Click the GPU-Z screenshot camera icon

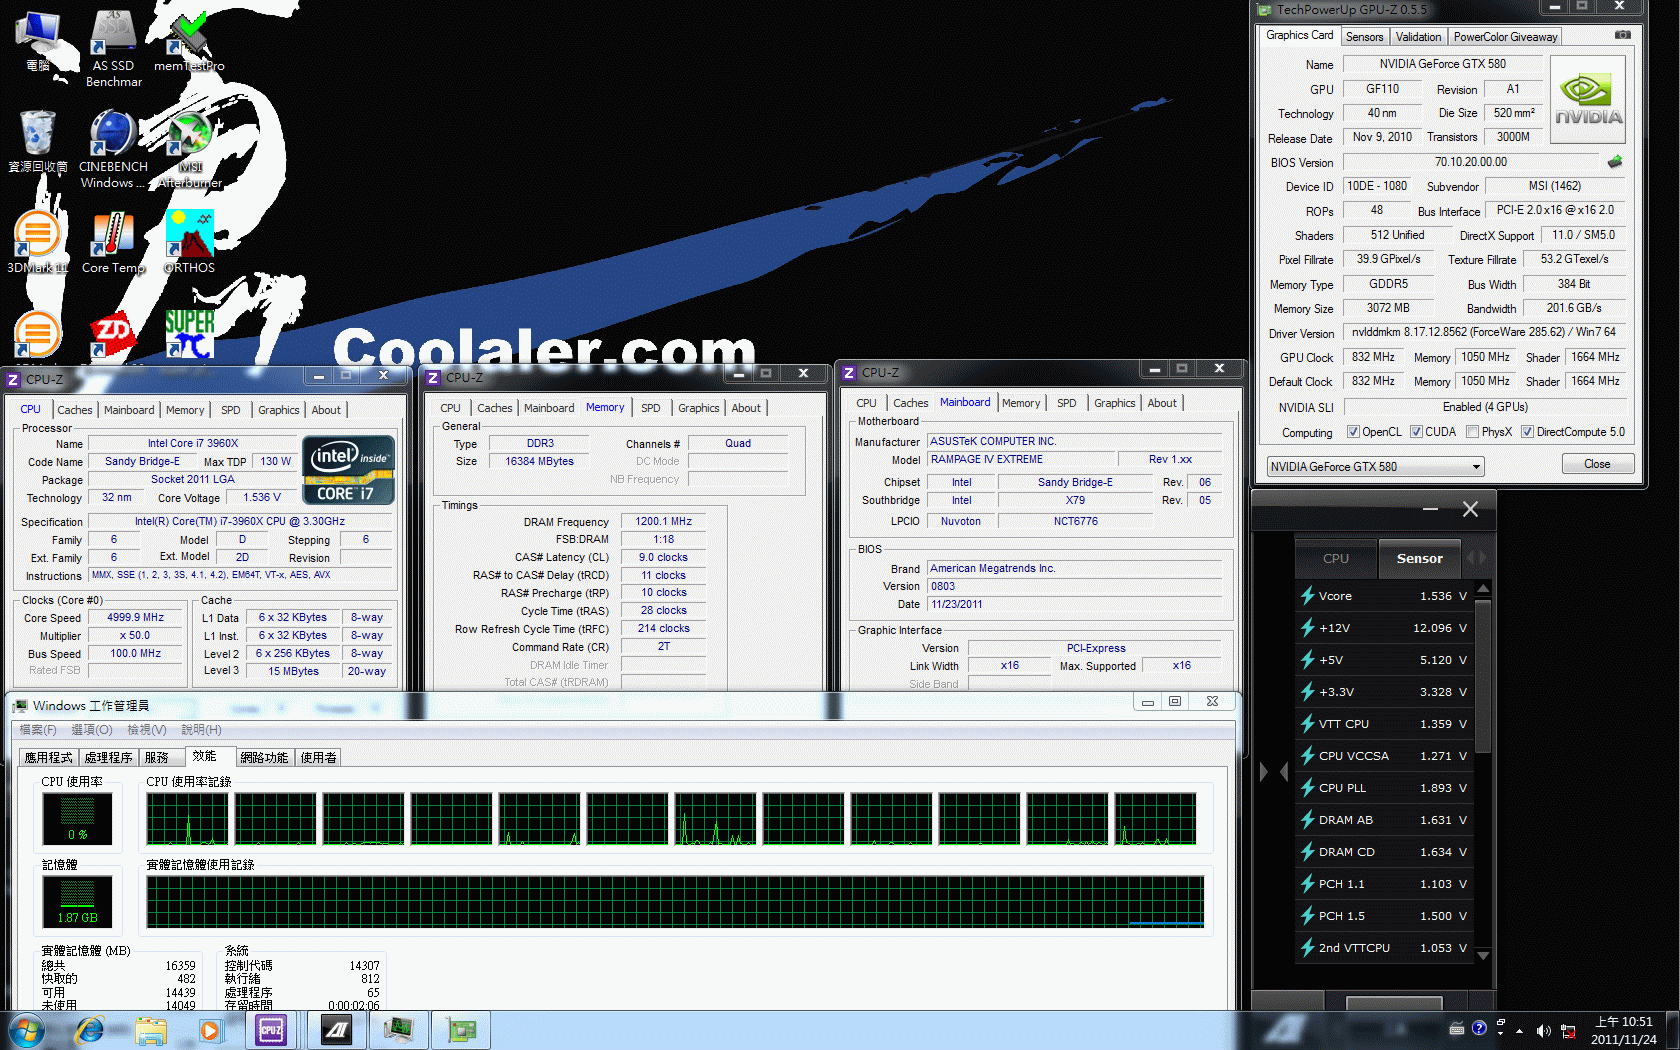pyautogui.click(x=1622, y=35)
